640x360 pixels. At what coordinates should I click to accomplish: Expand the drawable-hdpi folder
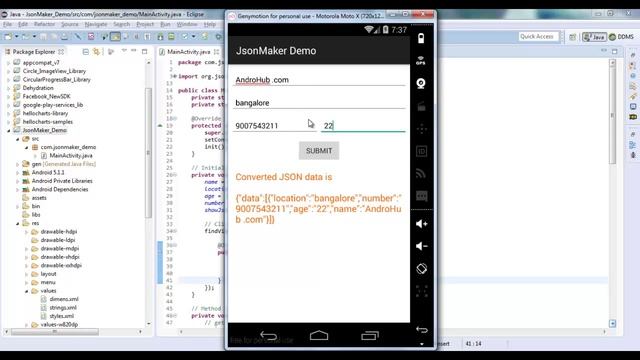tap(27, 232)
